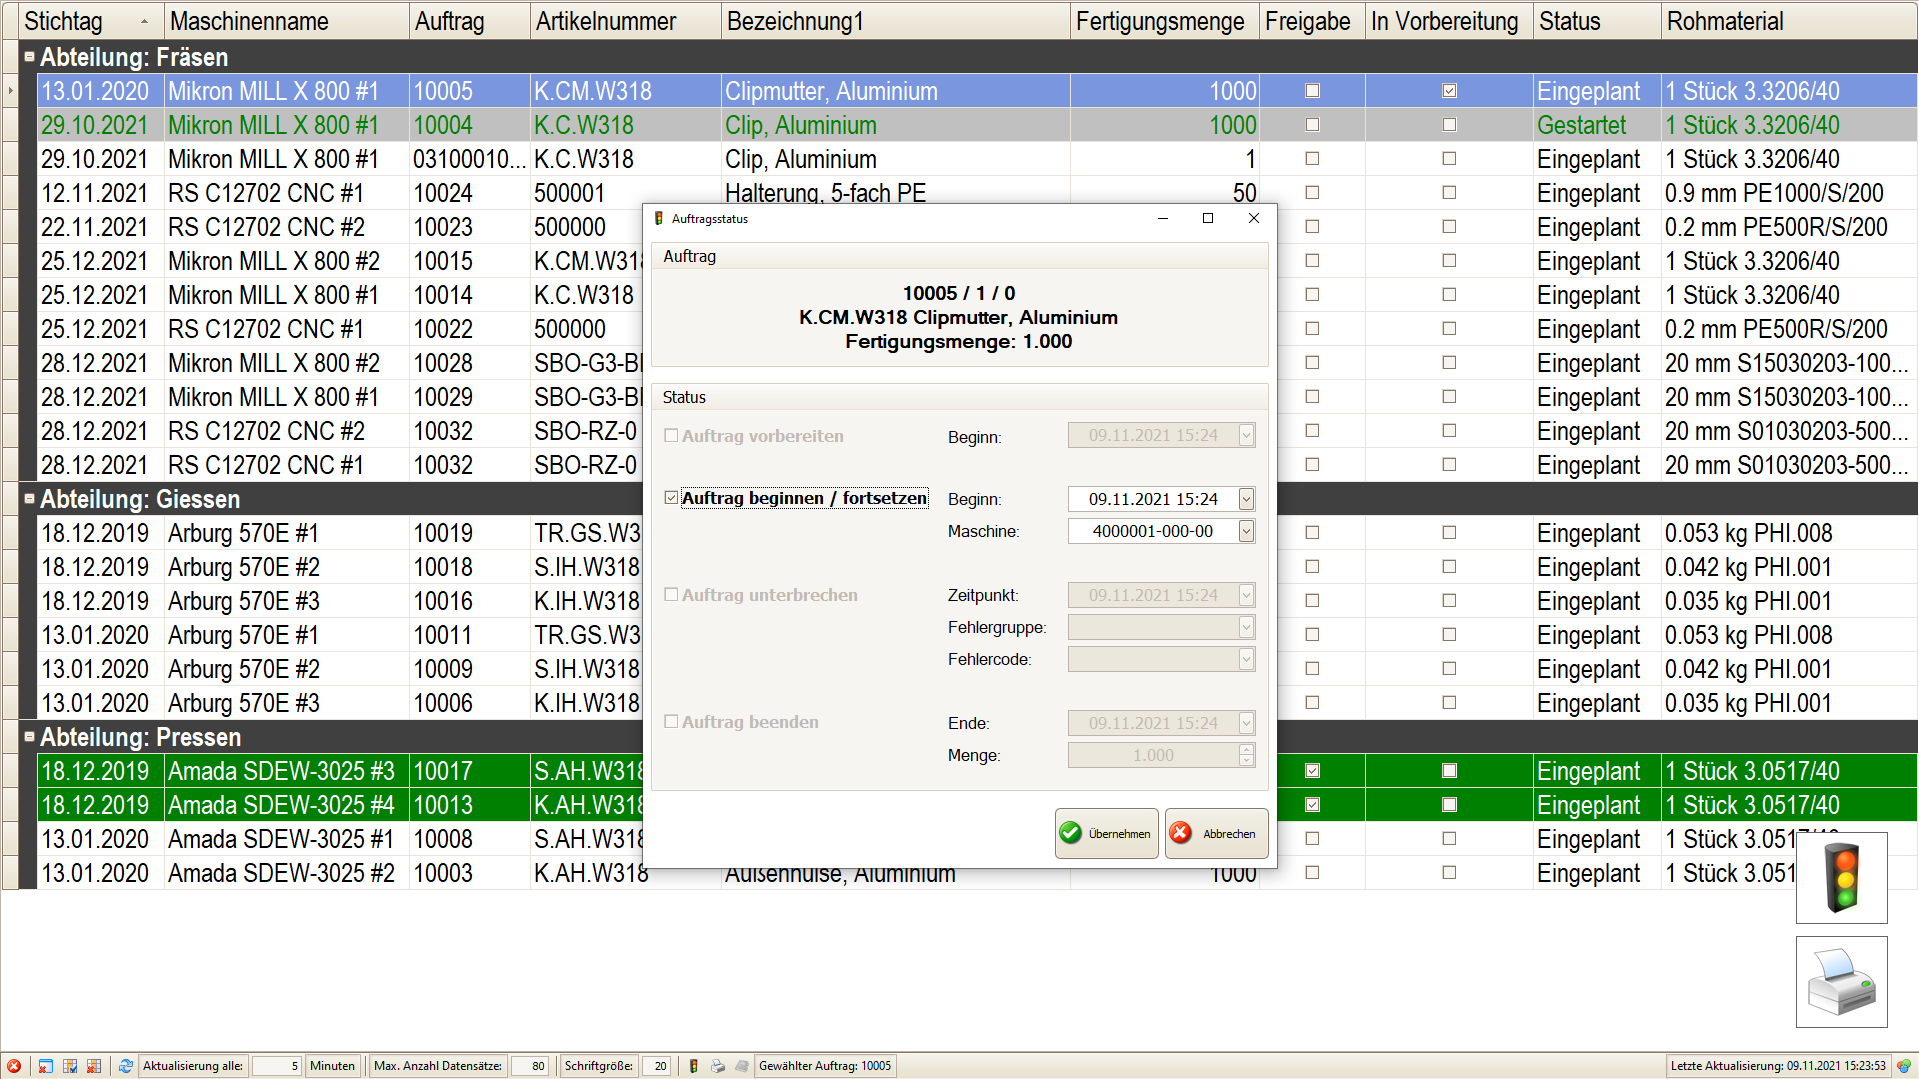Image resolution: width=1919 pixels, height=1079 pixels.
Task: Open the active Beginn date dropdown
Action: pyautogui.click(x=1246, y=499)
